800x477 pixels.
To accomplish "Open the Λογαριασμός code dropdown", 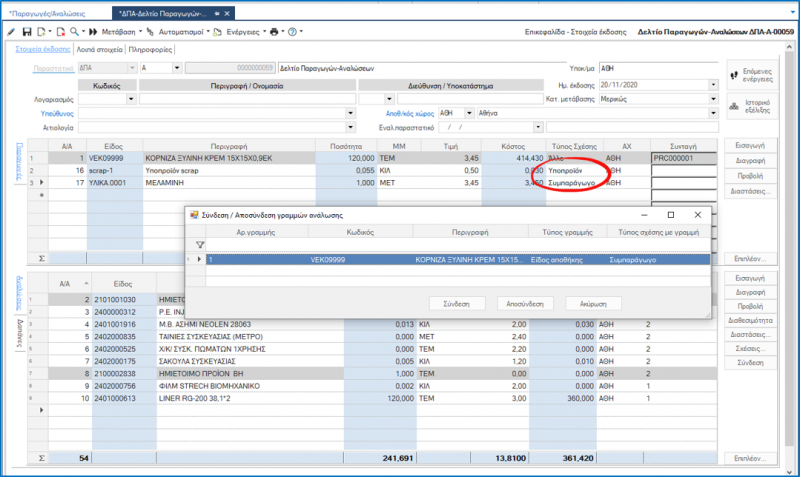I will coord(131,99).
